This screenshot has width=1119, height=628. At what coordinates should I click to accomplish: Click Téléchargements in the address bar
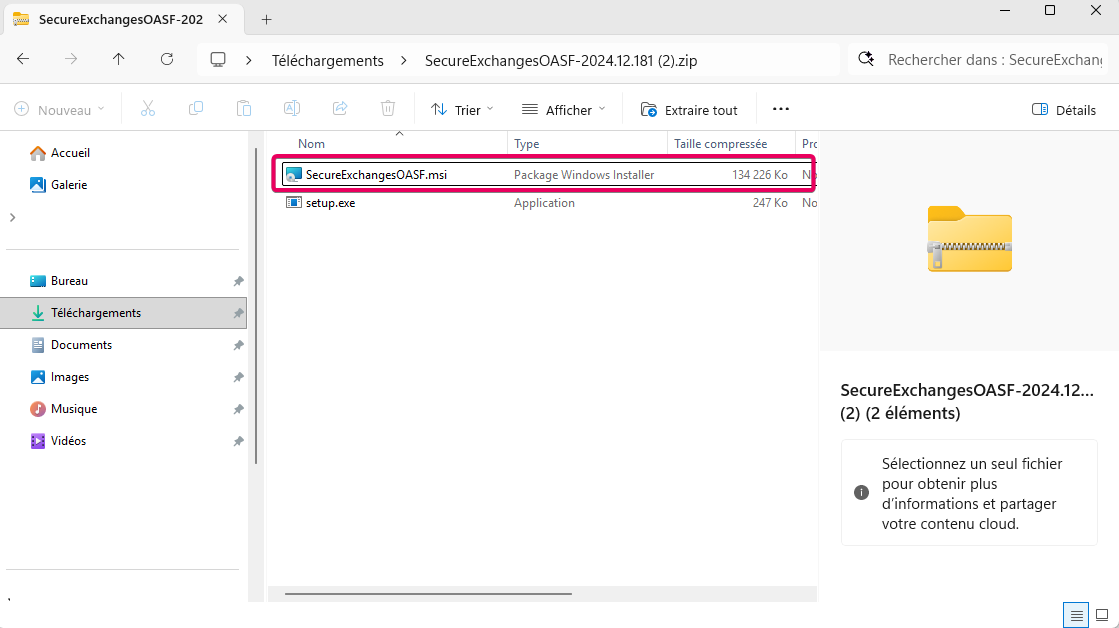328,61
